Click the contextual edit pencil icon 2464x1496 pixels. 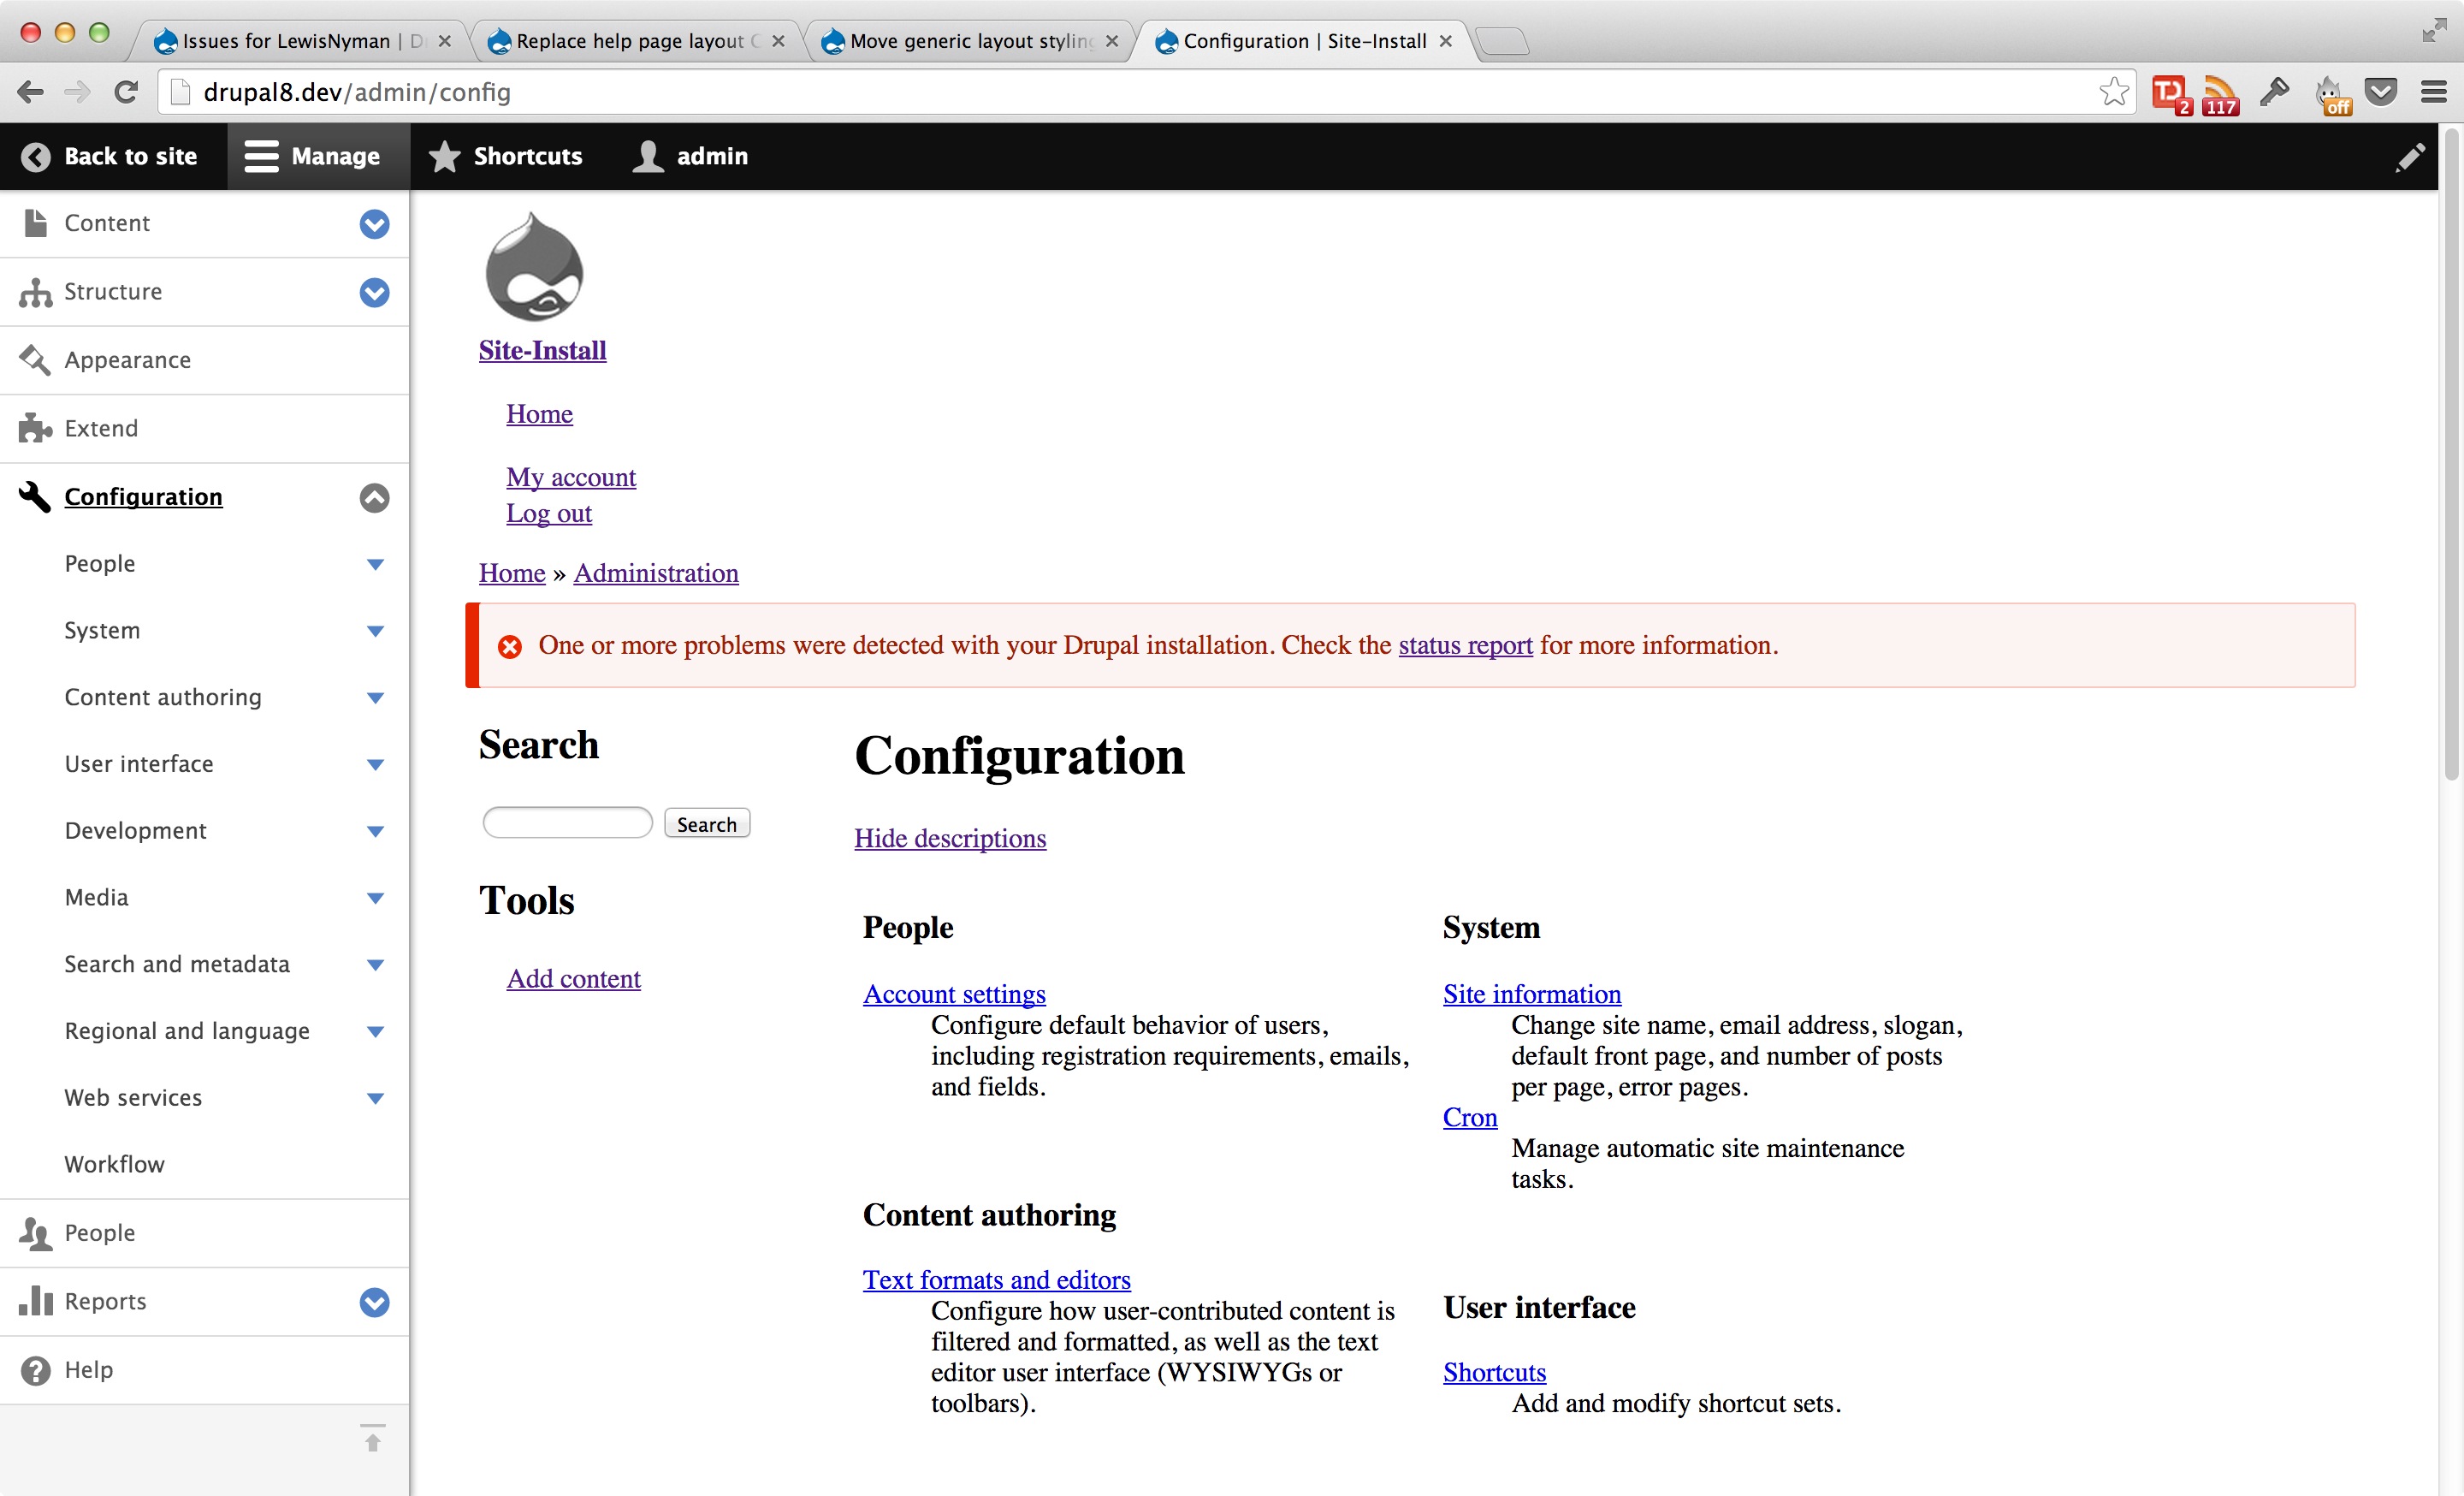pyautogui.click(x=2412, y=158)
